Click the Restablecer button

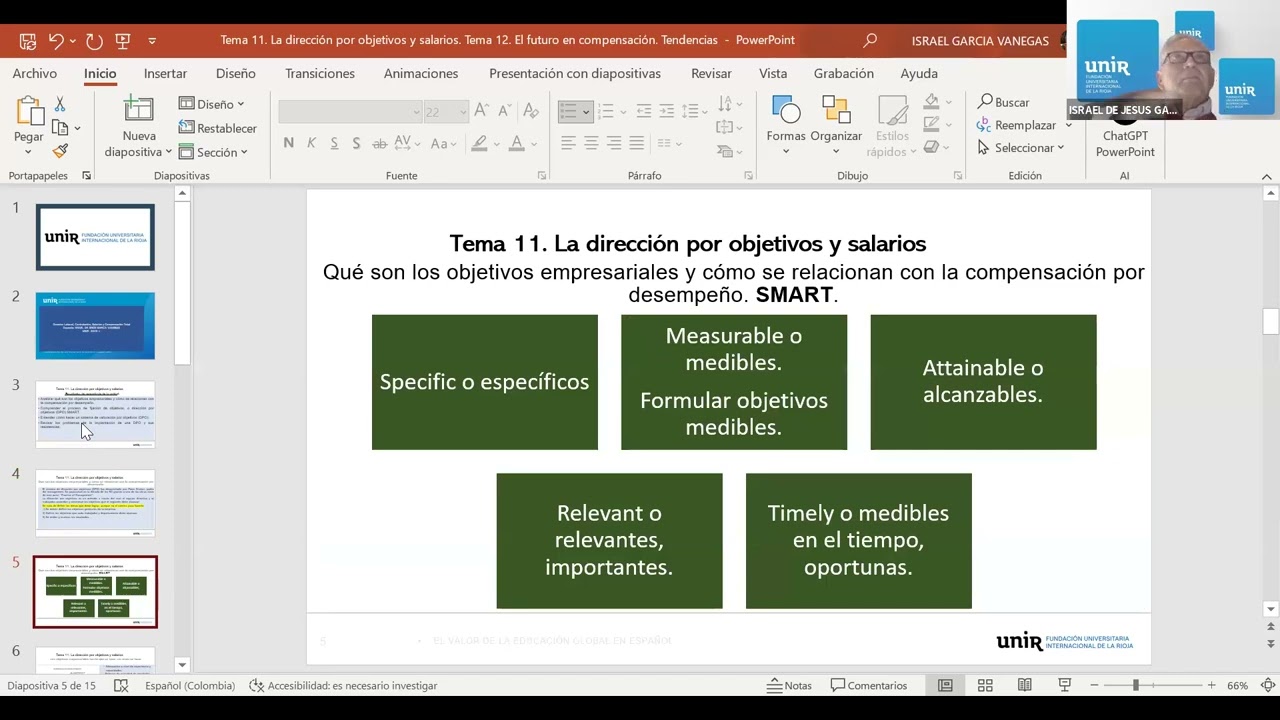(218, 128)
